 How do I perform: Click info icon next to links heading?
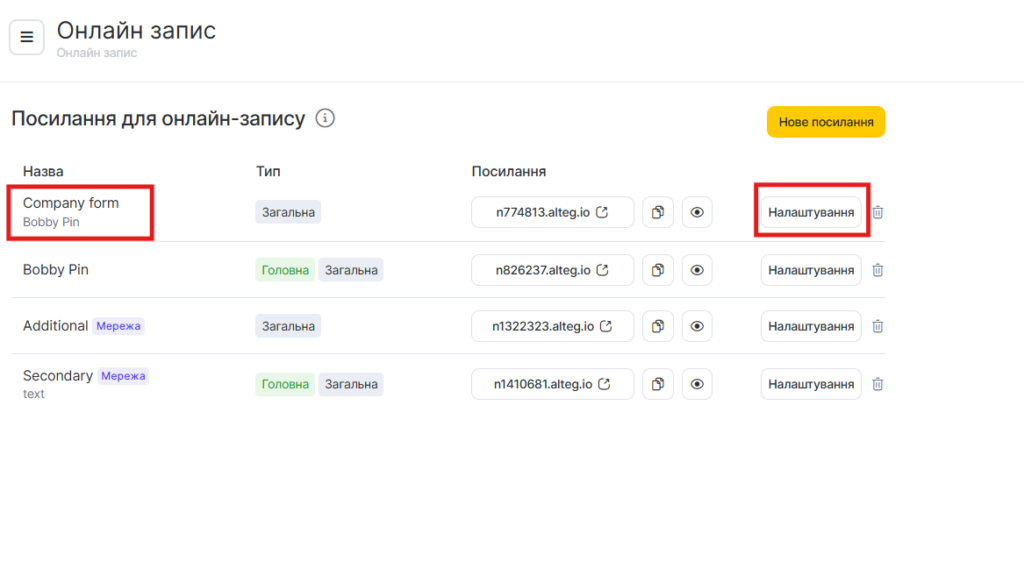pyautogui.click(x=325, y=118)
